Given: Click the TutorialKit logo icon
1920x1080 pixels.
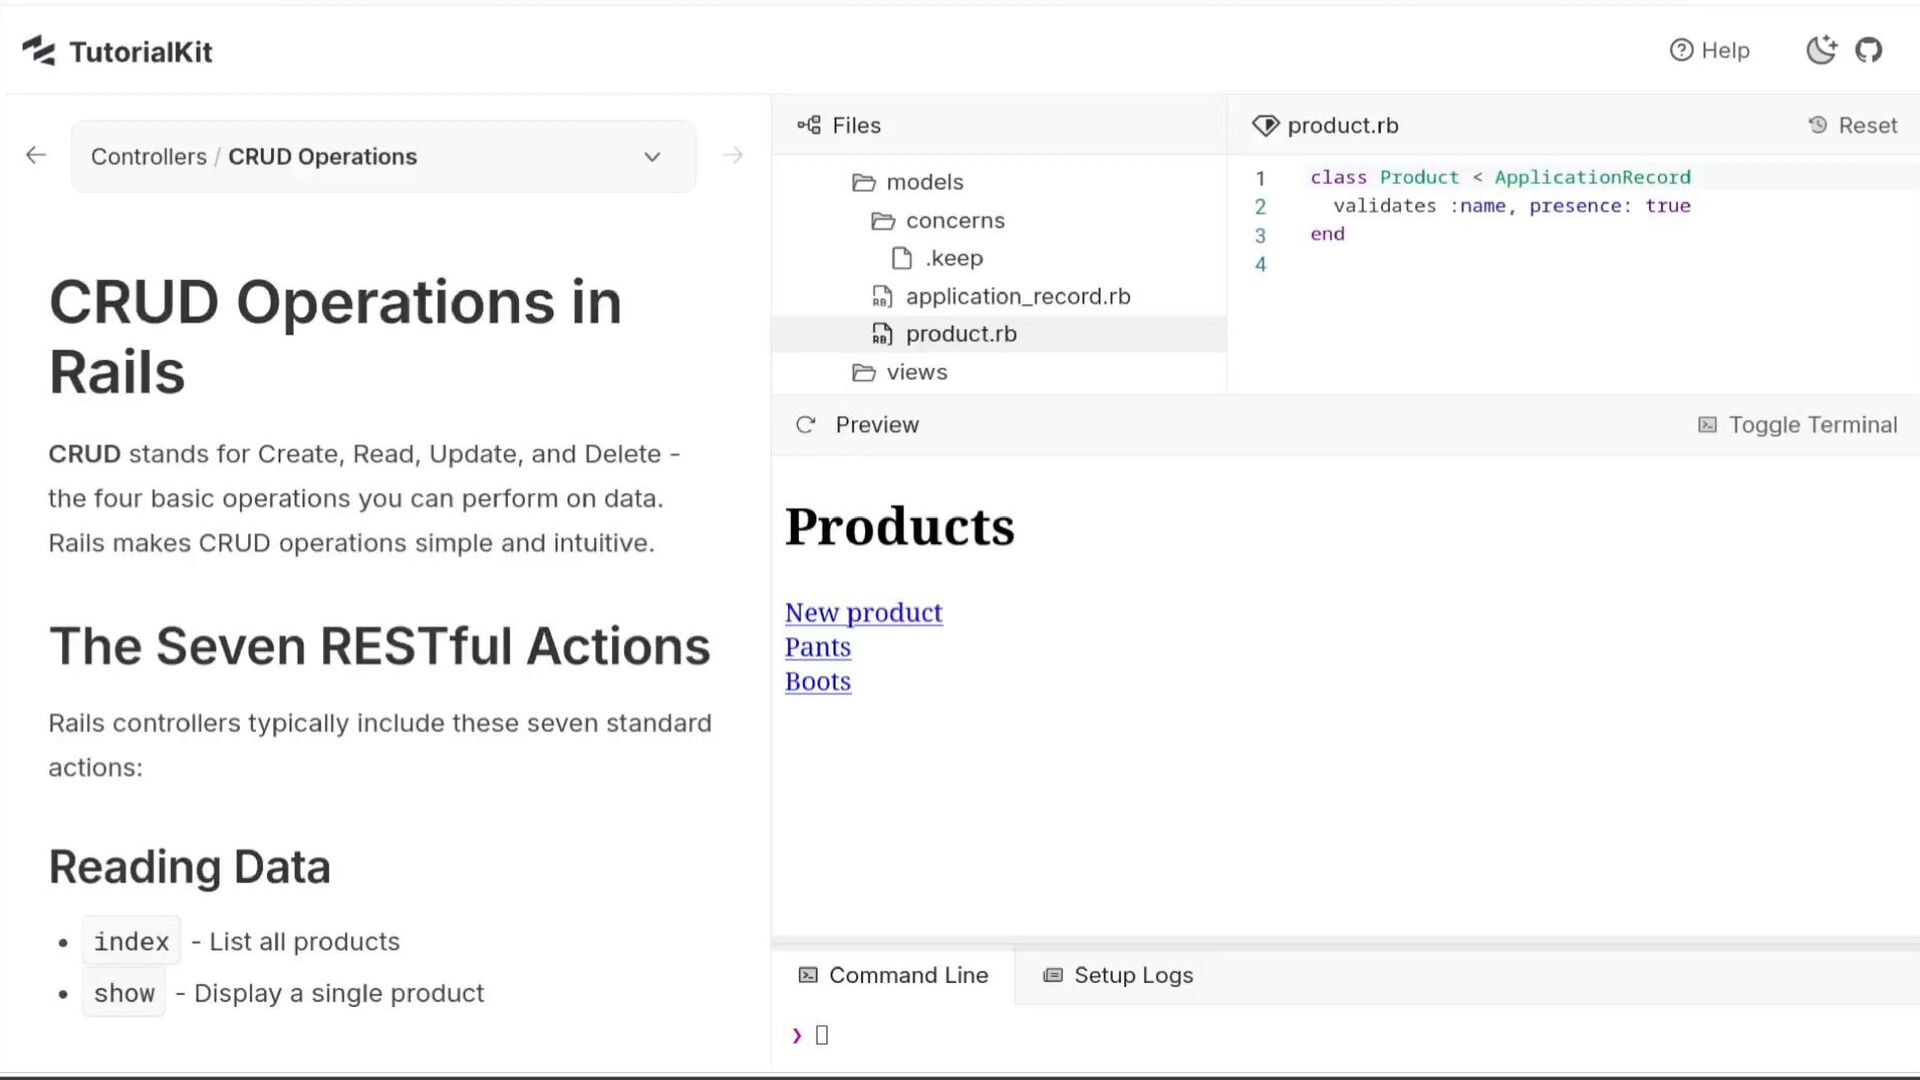Looking at the screenshot, I should 39,50.
